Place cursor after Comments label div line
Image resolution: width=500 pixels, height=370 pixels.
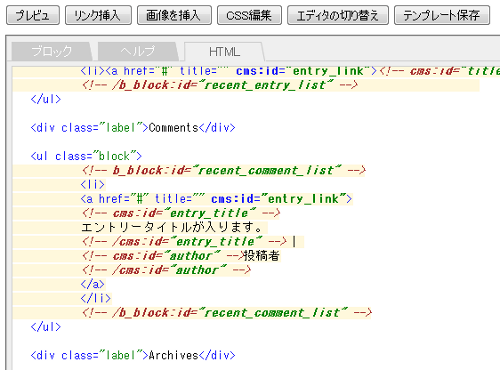(236, 128)
